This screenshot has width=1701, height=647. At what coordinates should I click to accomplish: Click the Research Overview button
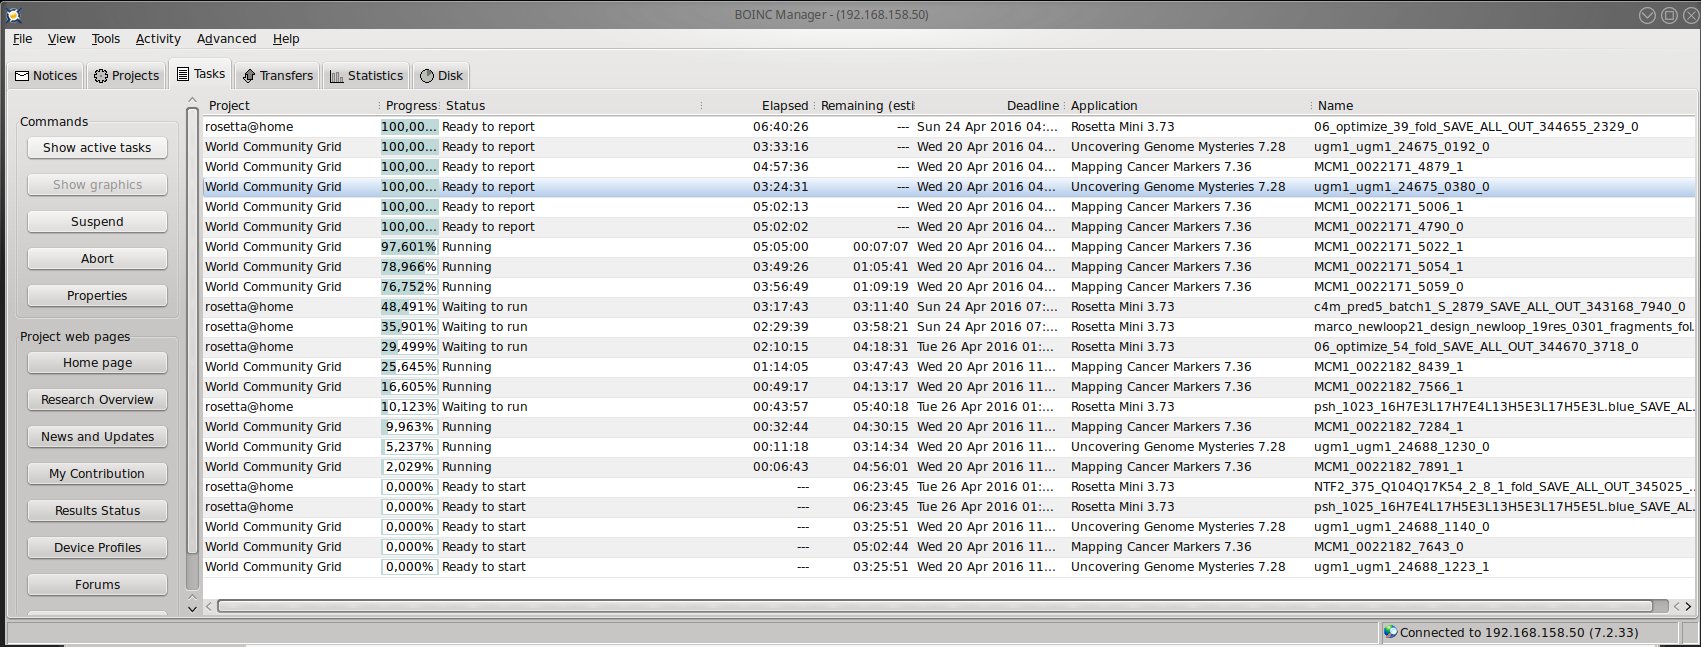pyautogui.click(x=97, y=400)
